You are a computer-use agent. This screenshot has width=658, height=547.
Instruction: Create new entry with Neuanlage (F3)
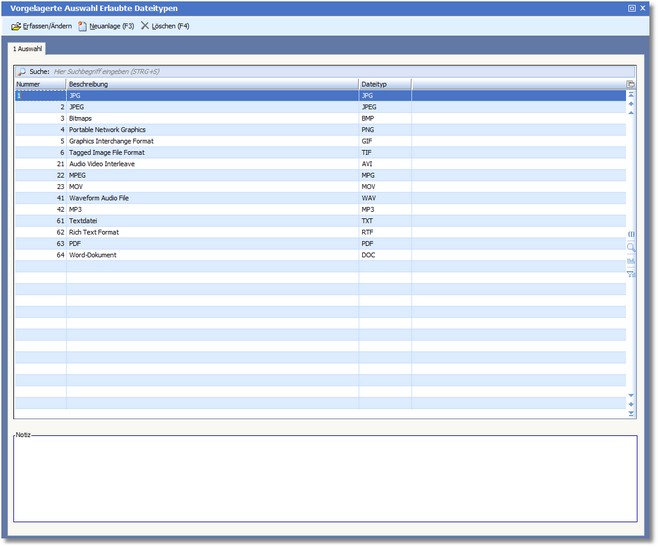click(106, 26)
